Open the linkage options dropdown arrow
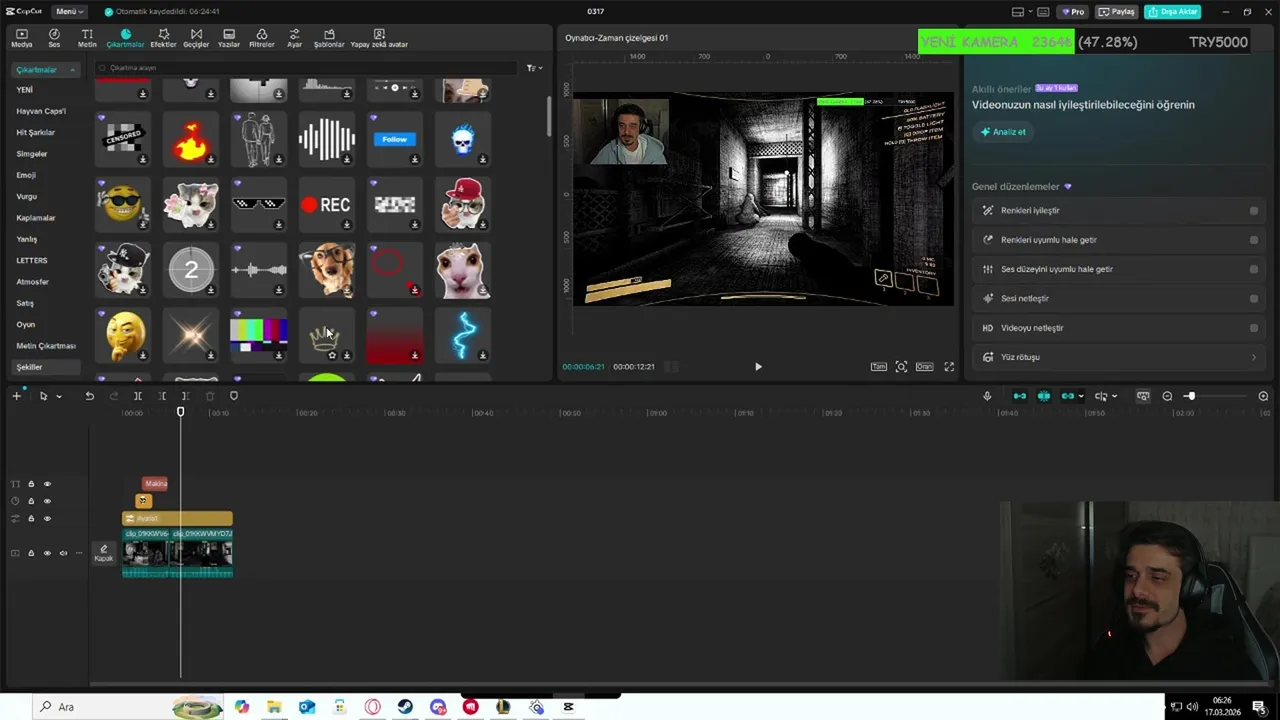 coord(1081,397)
